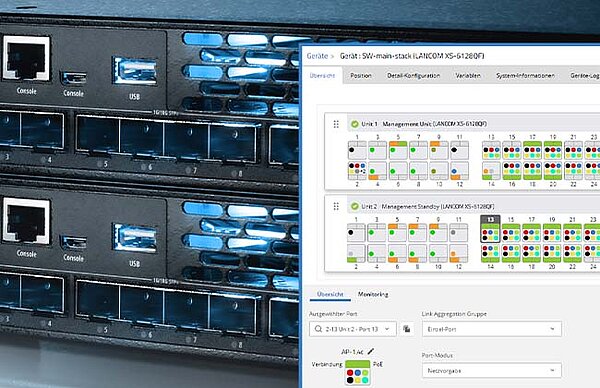
Task: Select port 6 of Unit 1
Action: [398, 171]
